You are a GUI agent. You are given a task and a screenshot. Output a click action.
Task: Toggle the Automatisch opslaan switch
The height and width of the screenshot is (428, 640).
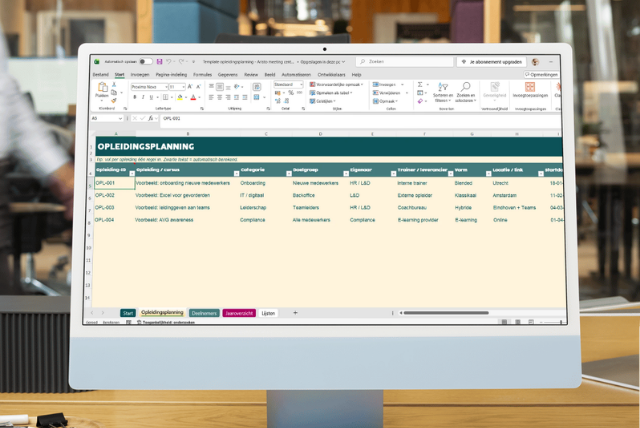(x=145, y=62)
